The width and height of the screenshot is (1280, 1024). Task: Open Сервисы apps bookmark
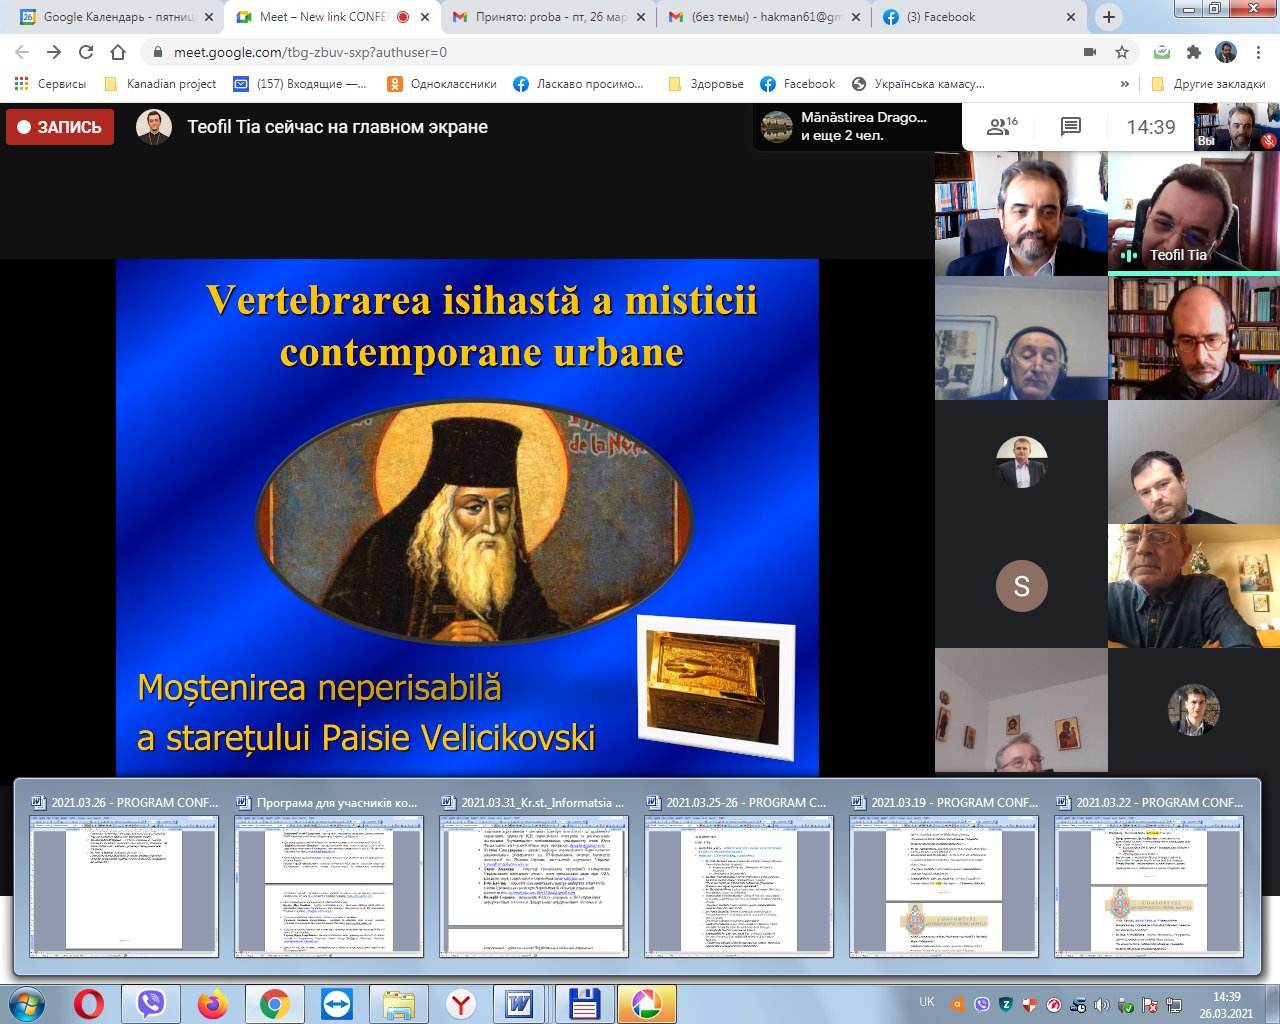[50, 84]
